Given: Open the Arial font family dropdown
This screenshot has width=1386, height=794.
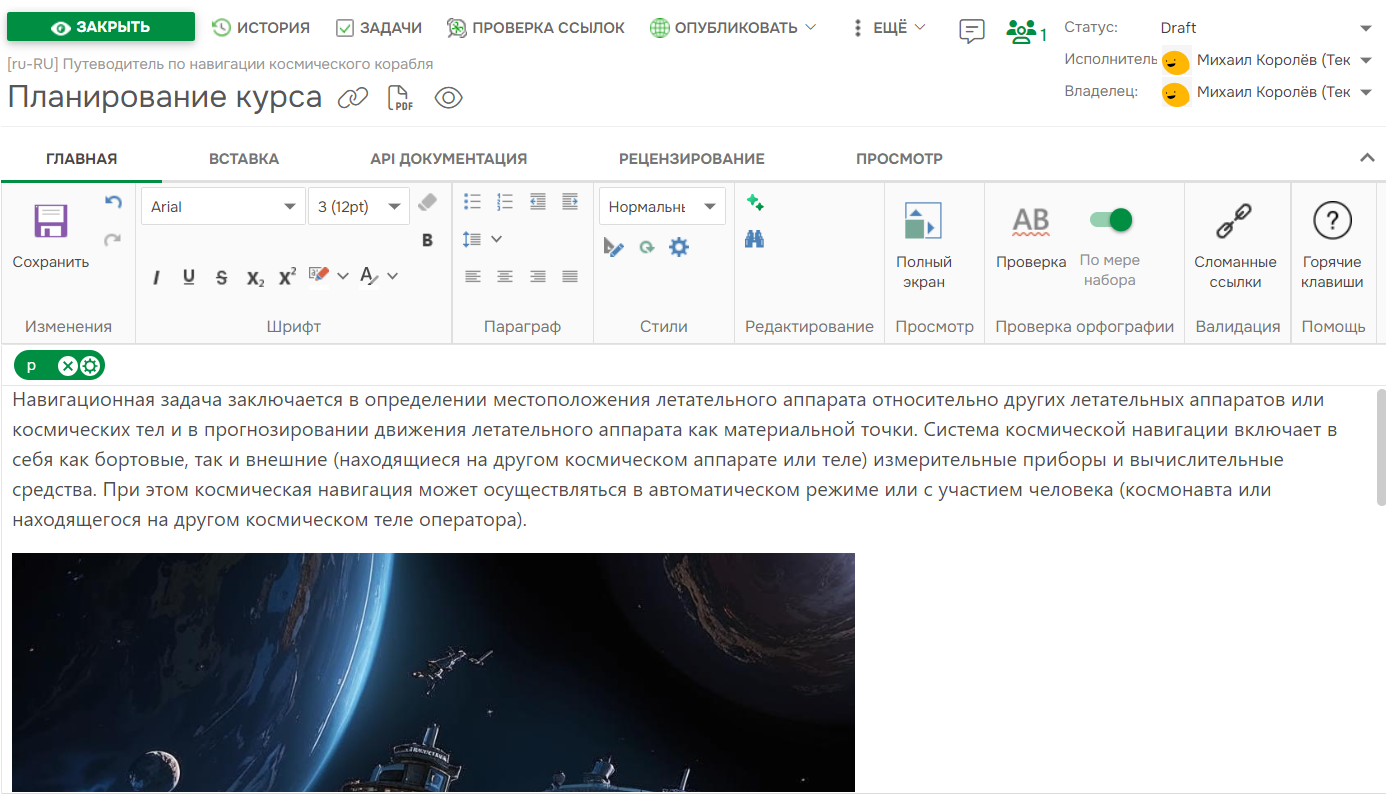Looking at the screenshot, I should tap(223, 207).
